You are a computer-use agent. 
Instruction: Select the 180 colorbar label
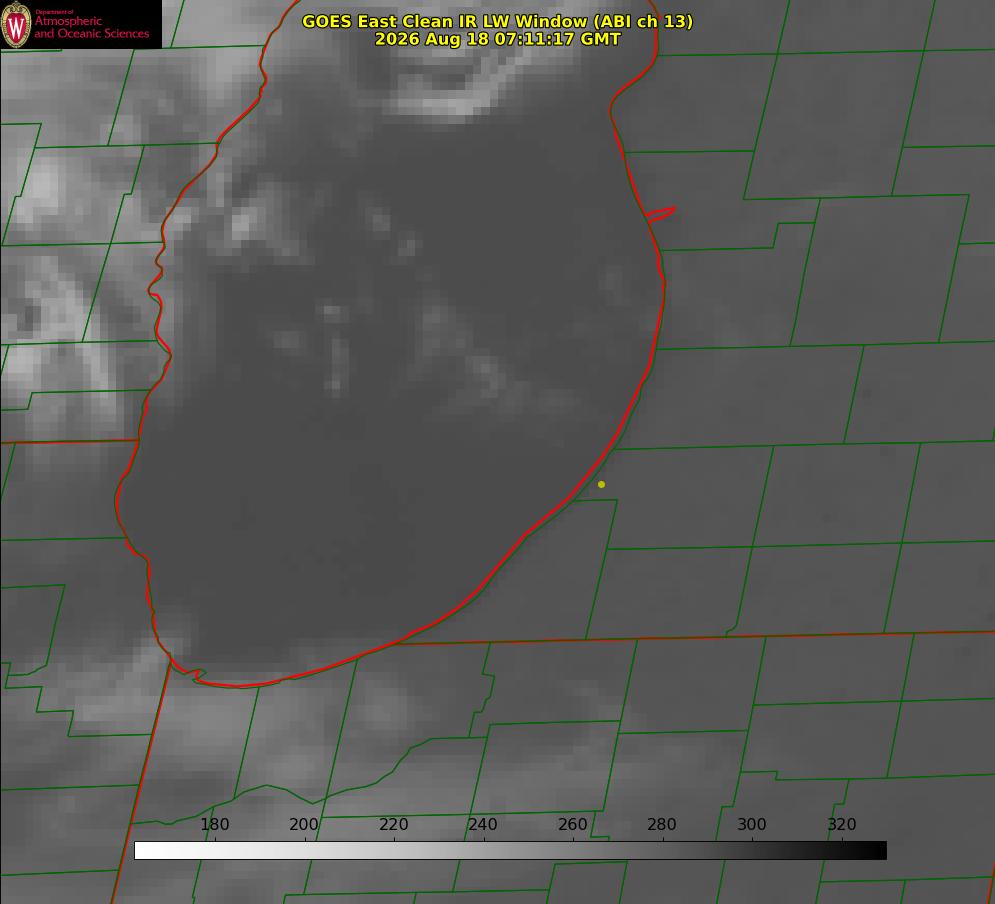point(214,824)
